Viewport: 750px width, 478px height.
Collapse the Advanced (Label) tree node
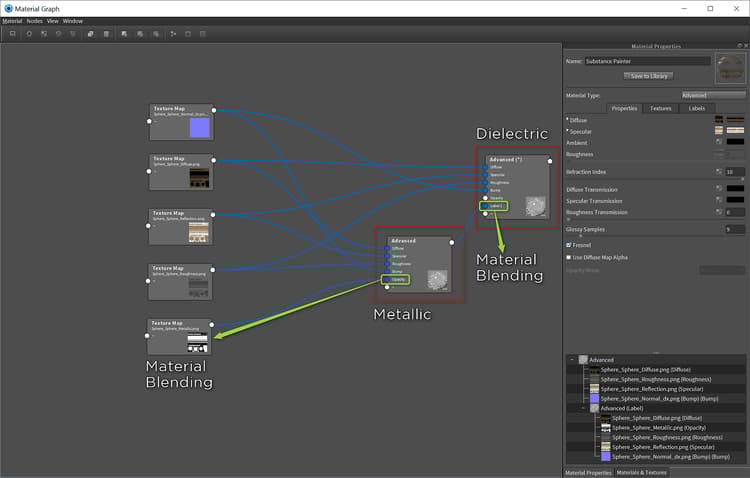pos(583,408)
